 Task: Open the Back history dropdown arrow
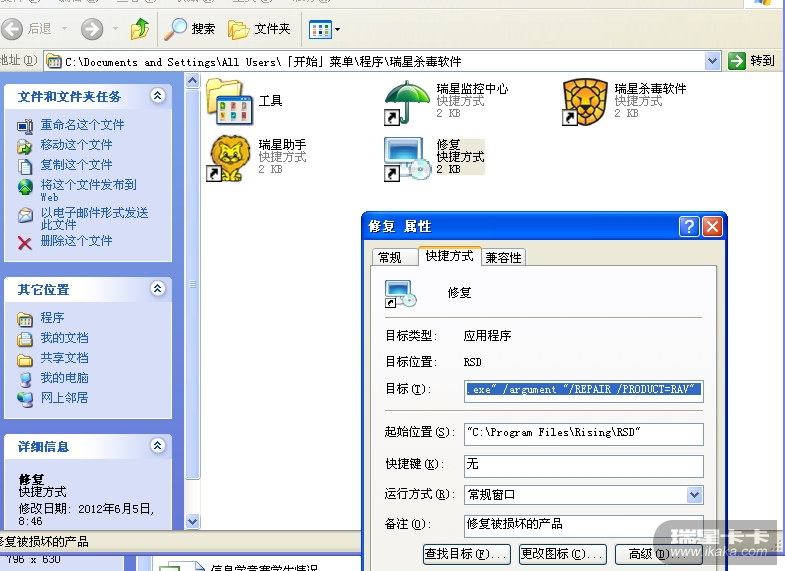pos(64,29)
